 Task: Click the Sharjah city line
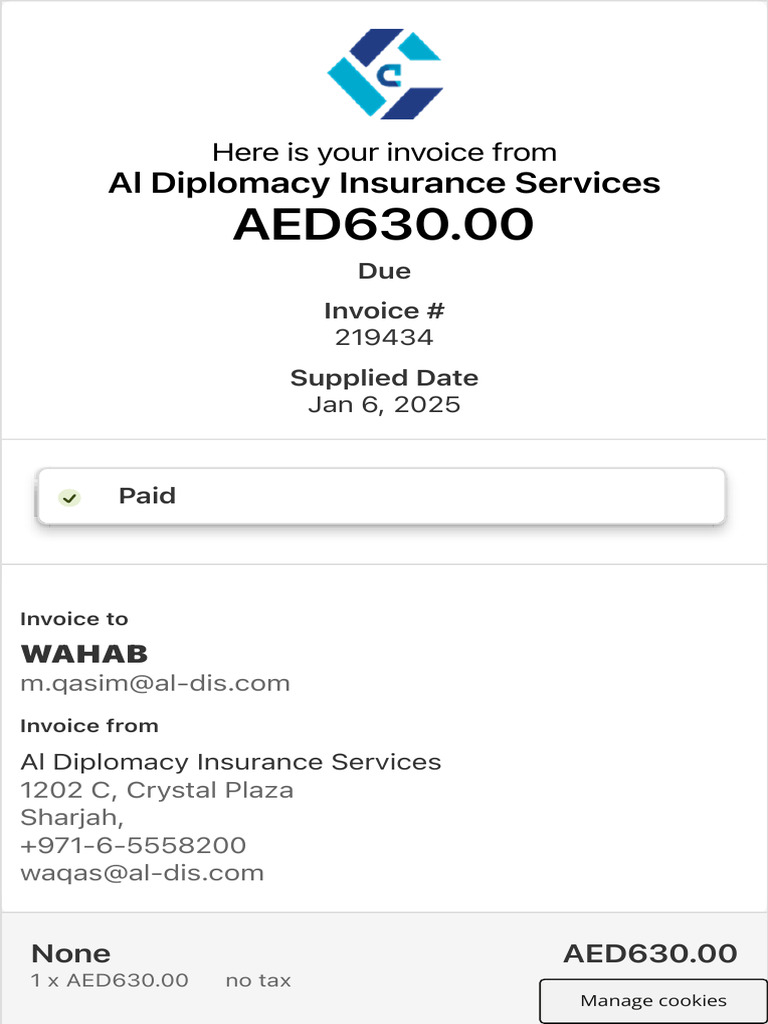tap(72, 817)
